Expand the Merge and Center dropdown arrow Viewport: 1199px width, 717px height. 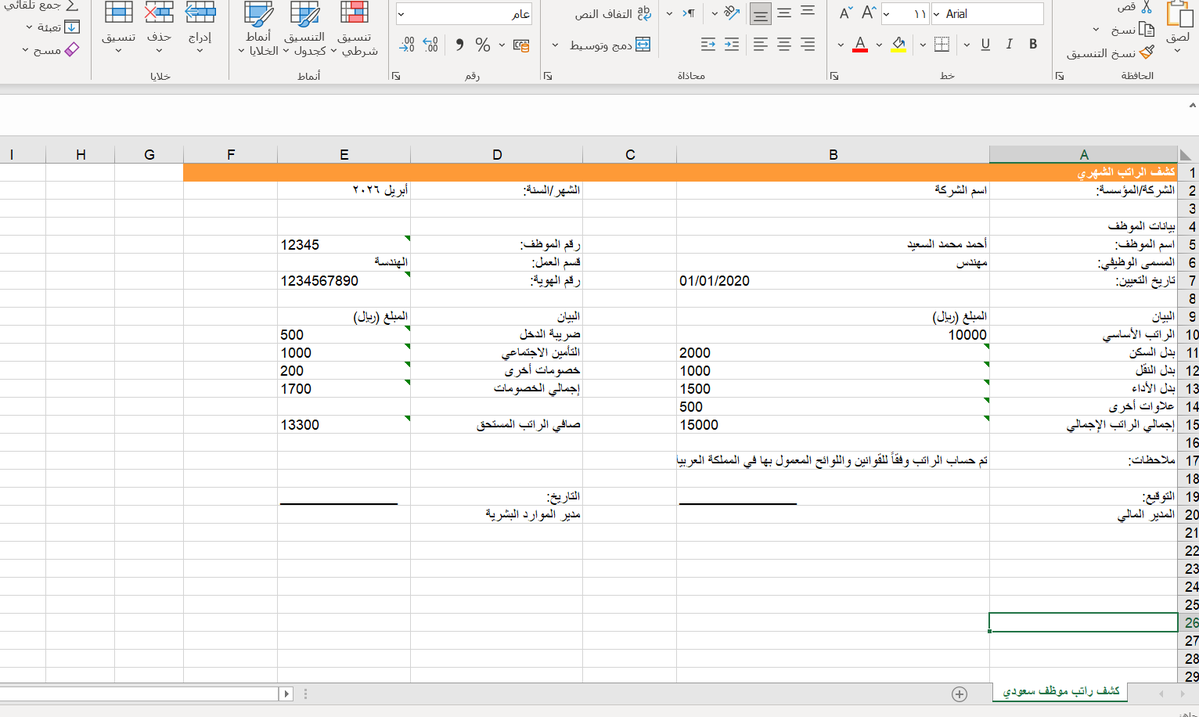[554, 45]
